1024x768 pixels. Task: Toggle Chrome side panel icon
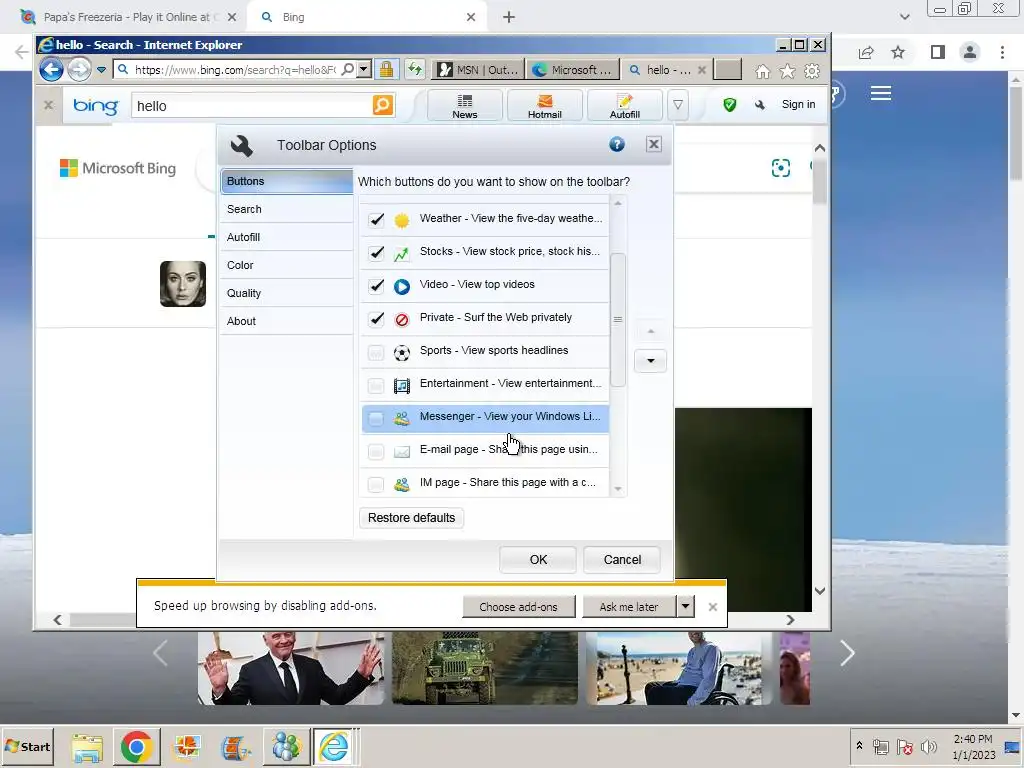point(938,52)
